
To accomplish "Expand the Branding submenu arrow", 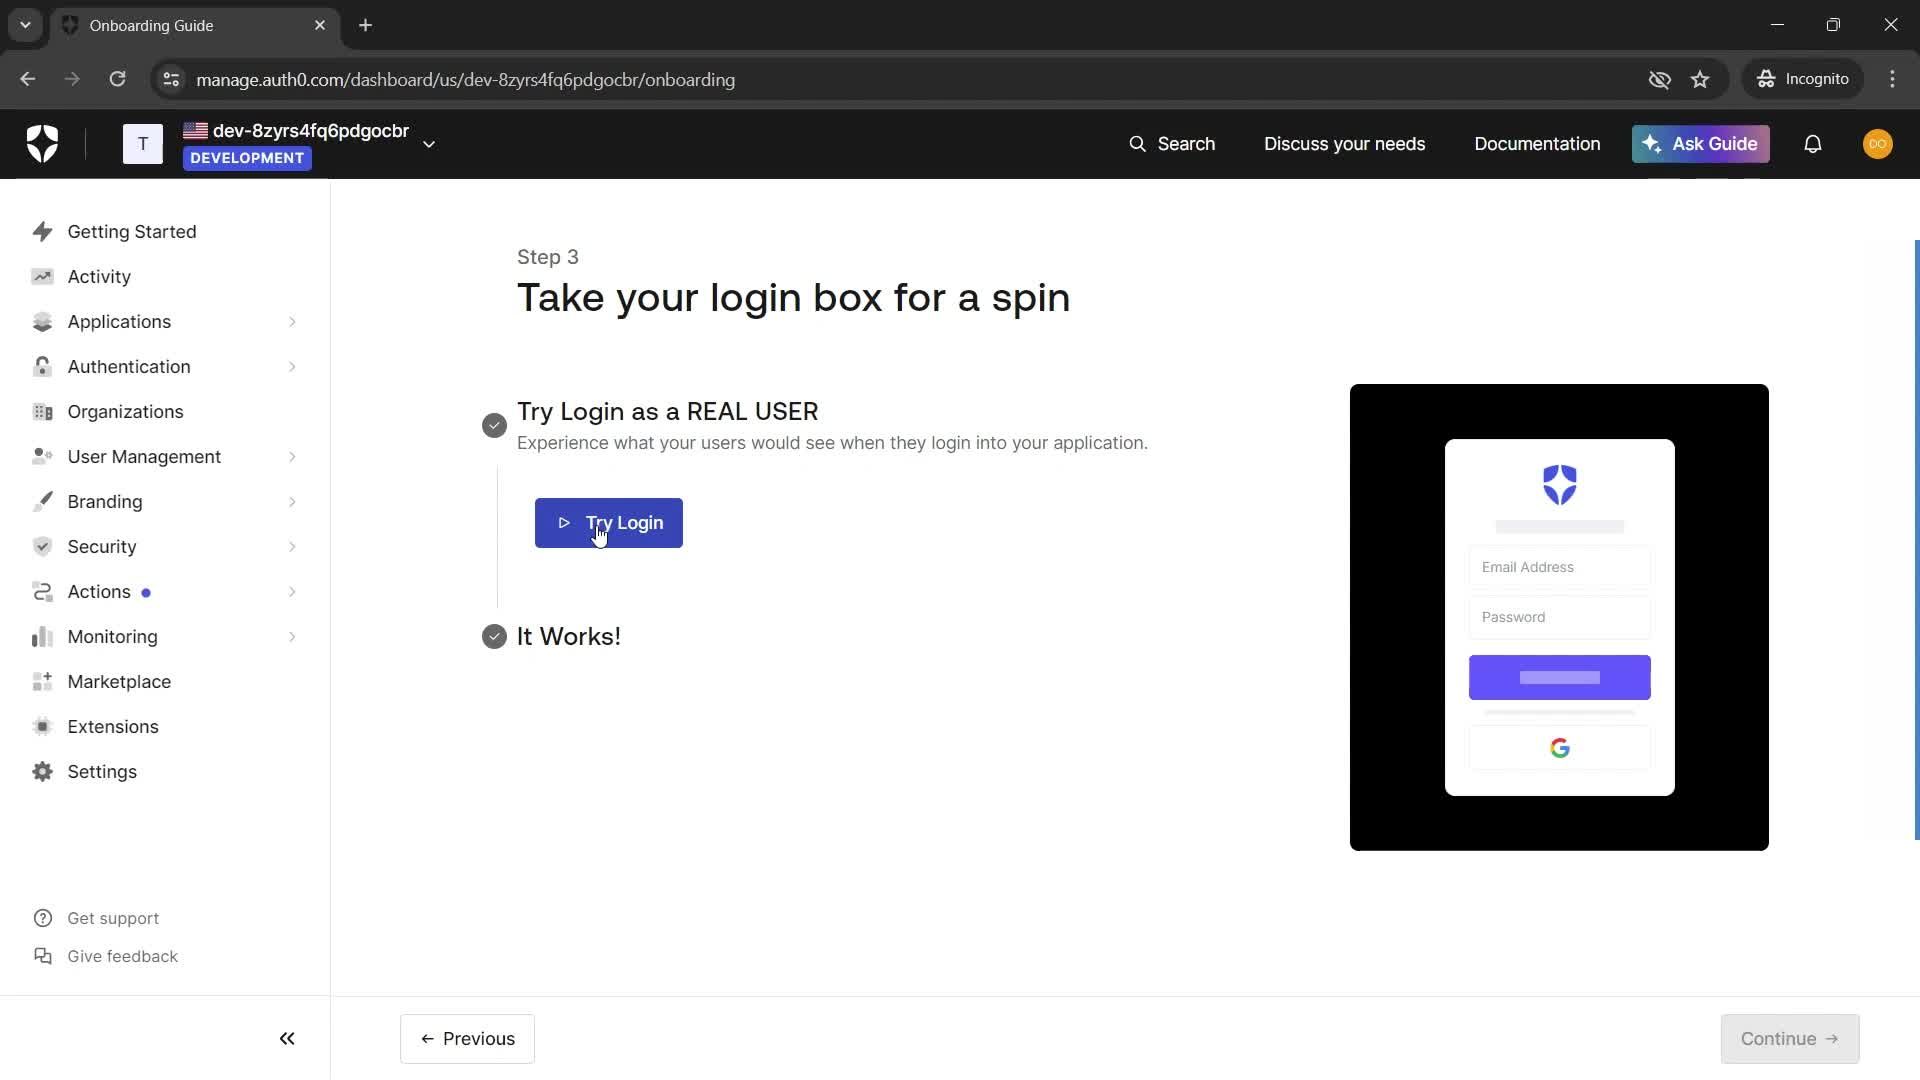I will pyautogui.click(x=292, y=502).
